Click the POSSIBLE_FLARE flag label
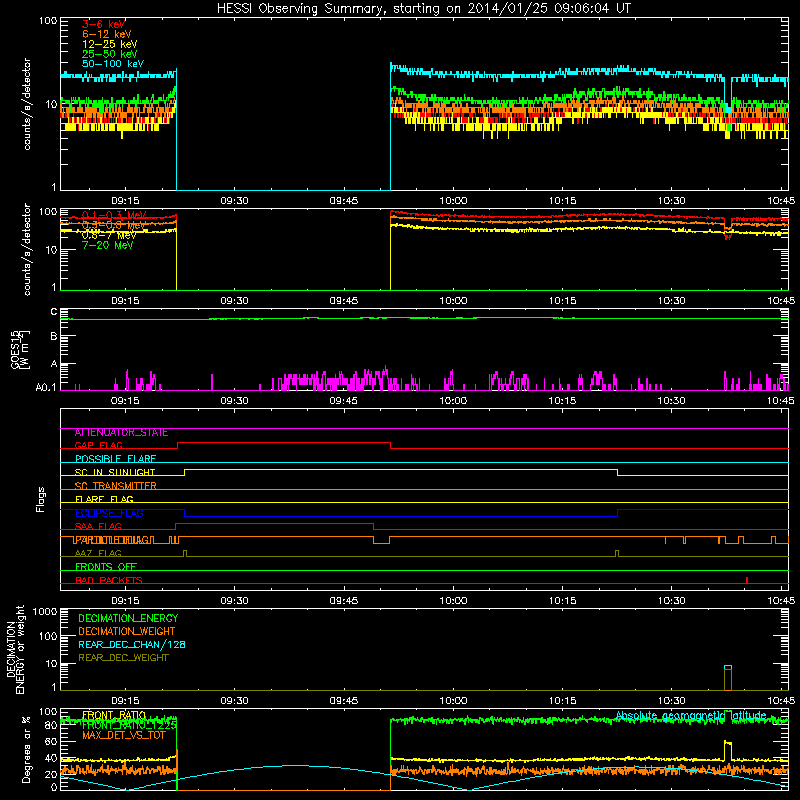Screen dimensions: 800x800 [x=115, y=459]
